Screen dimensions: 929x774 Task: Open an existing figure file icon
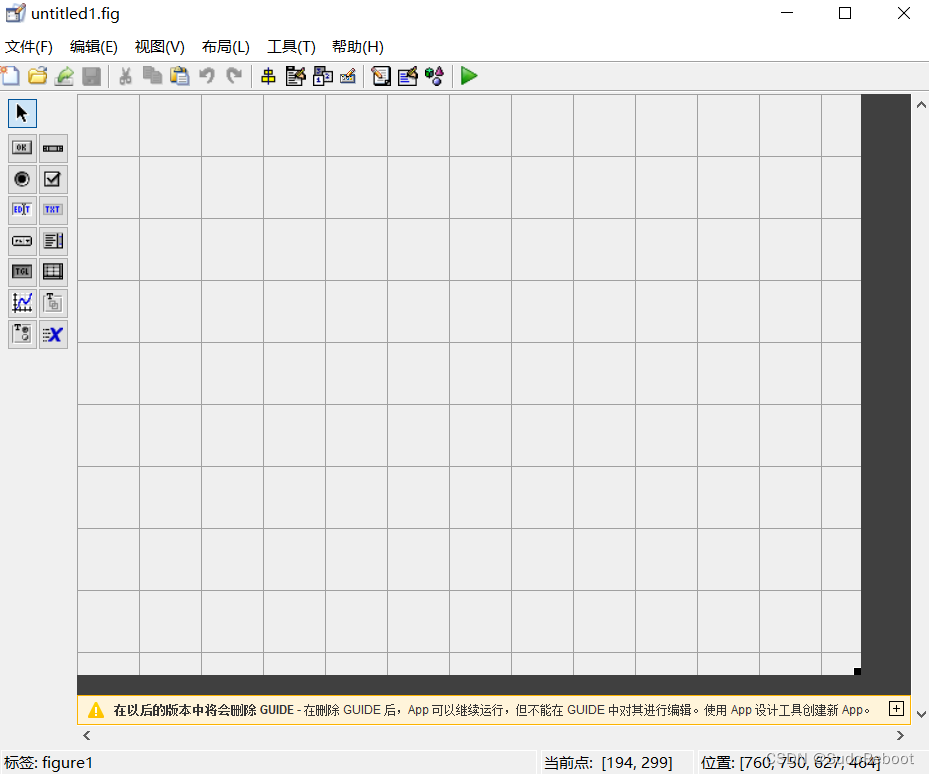[x=37, y=76]
